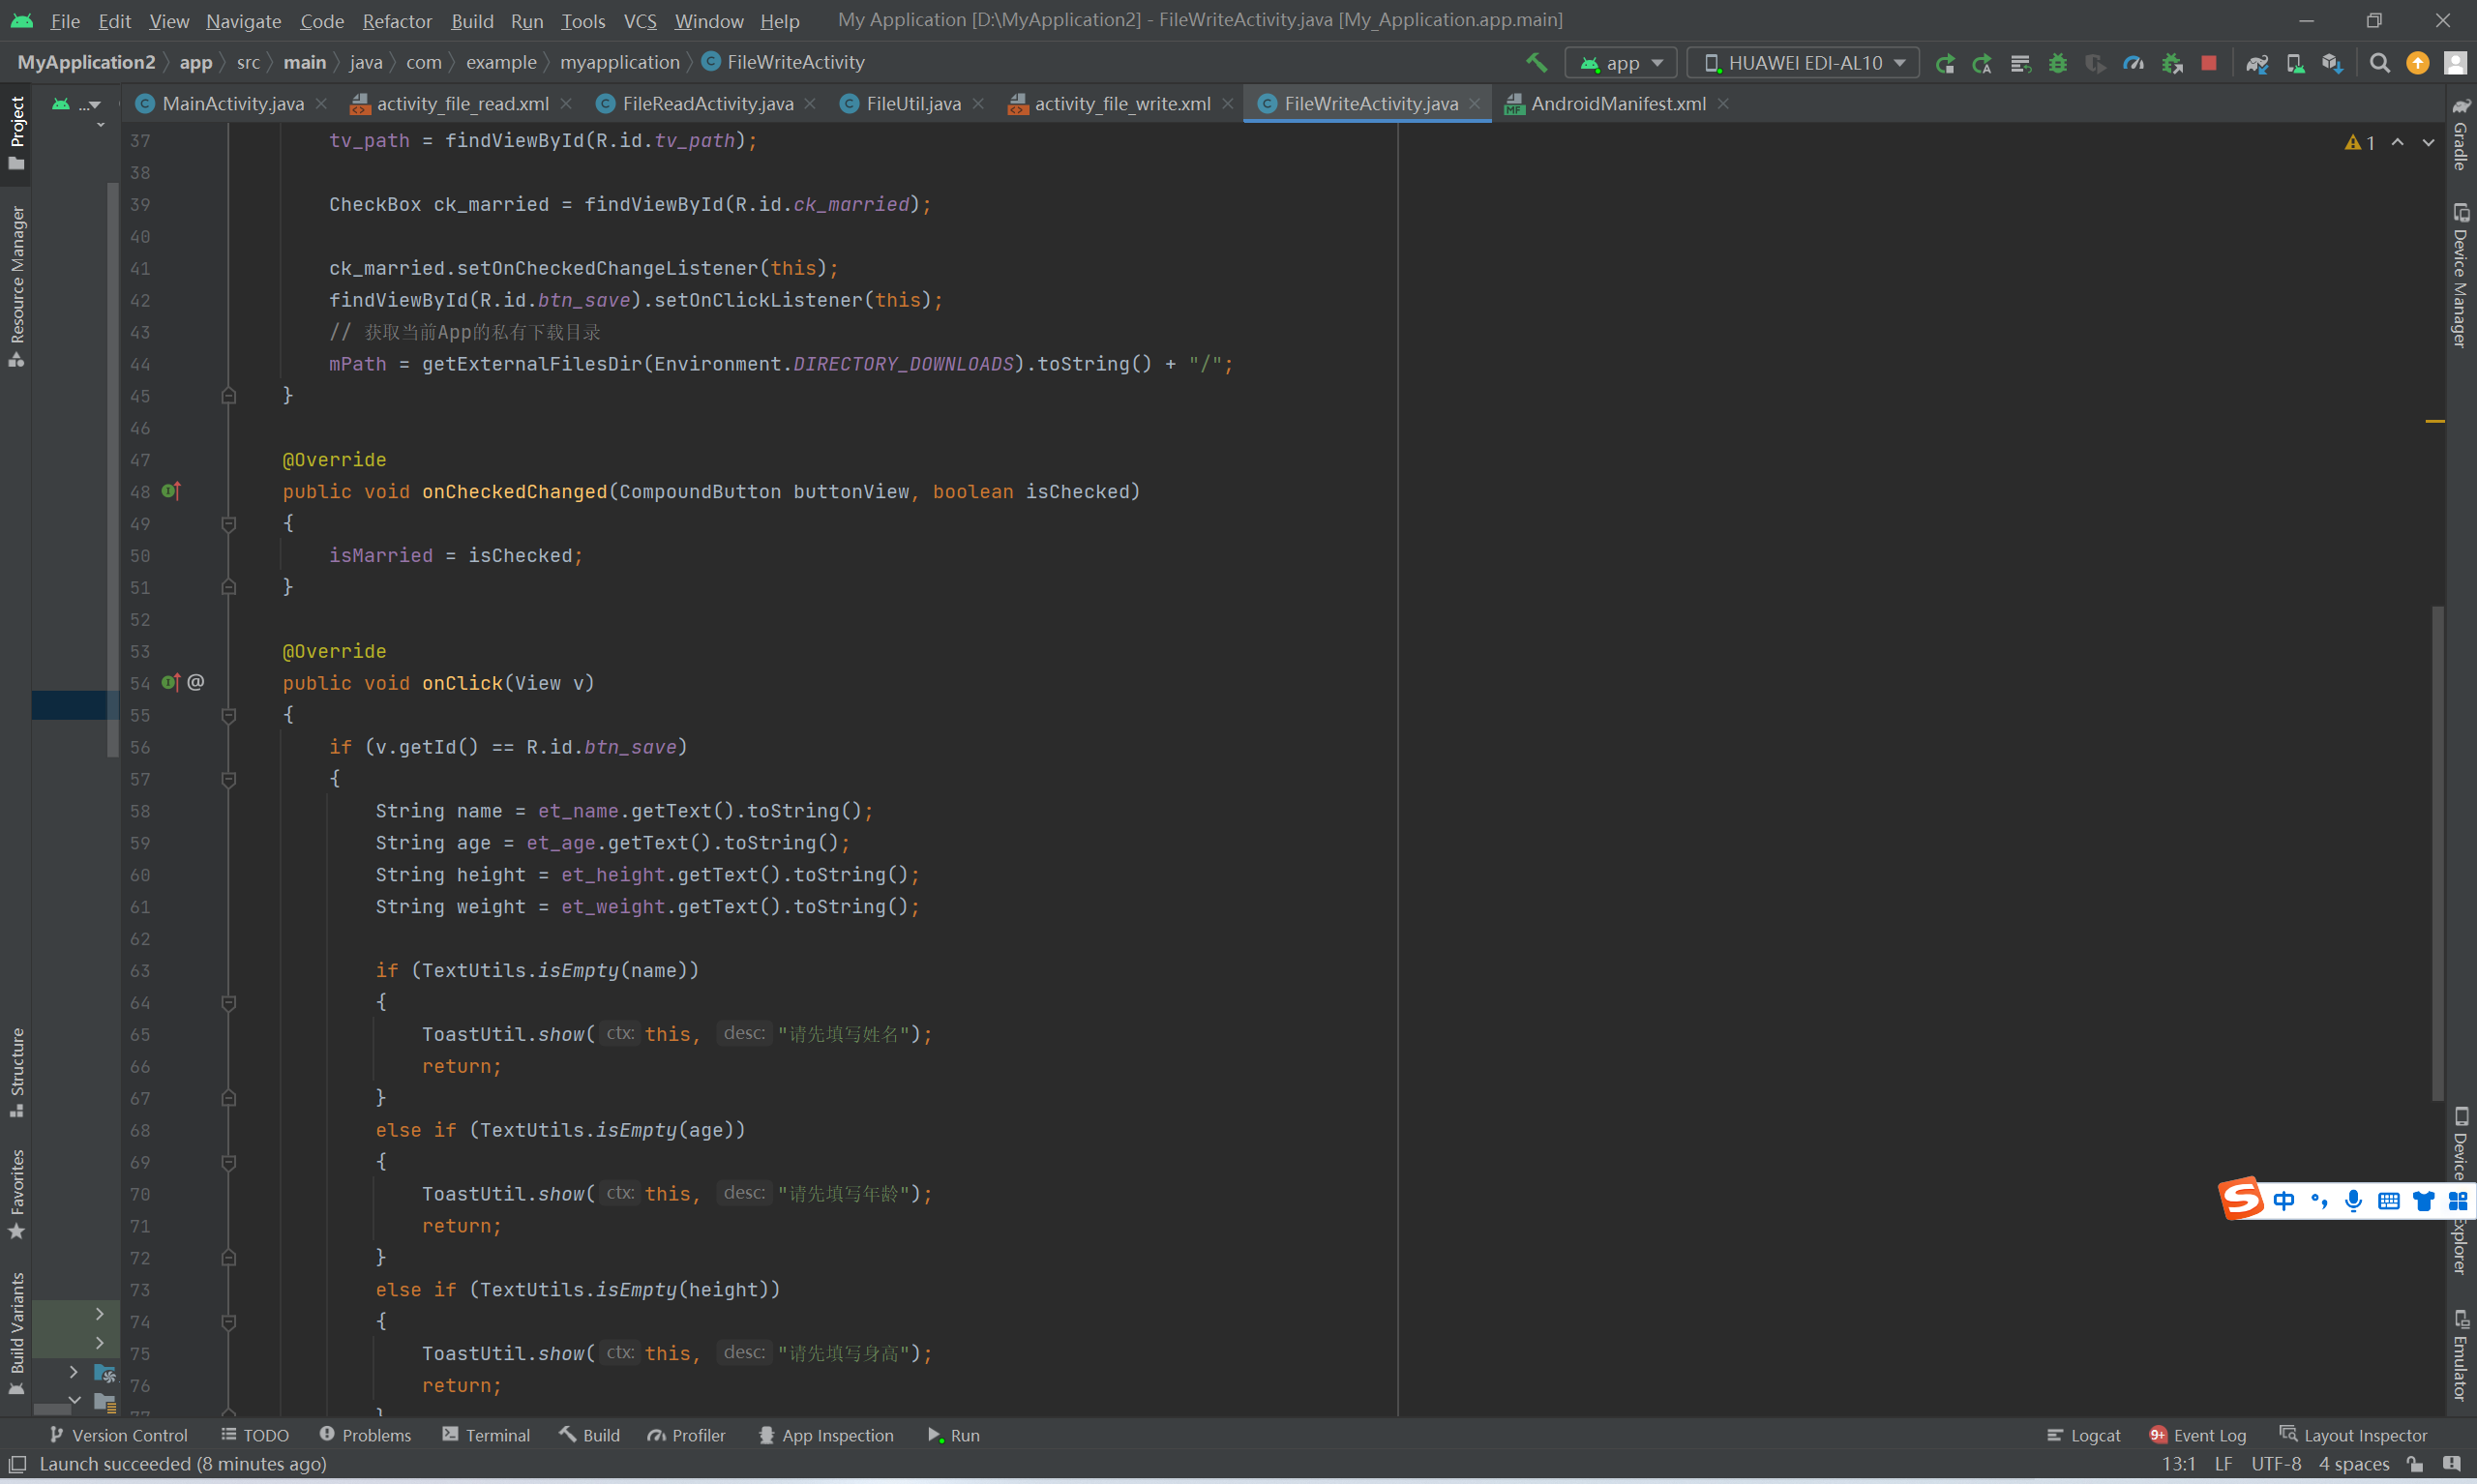Viewport: 2477px width, 1484px height.
Task: Toggle the Project tool window
Action: (16, 132)
